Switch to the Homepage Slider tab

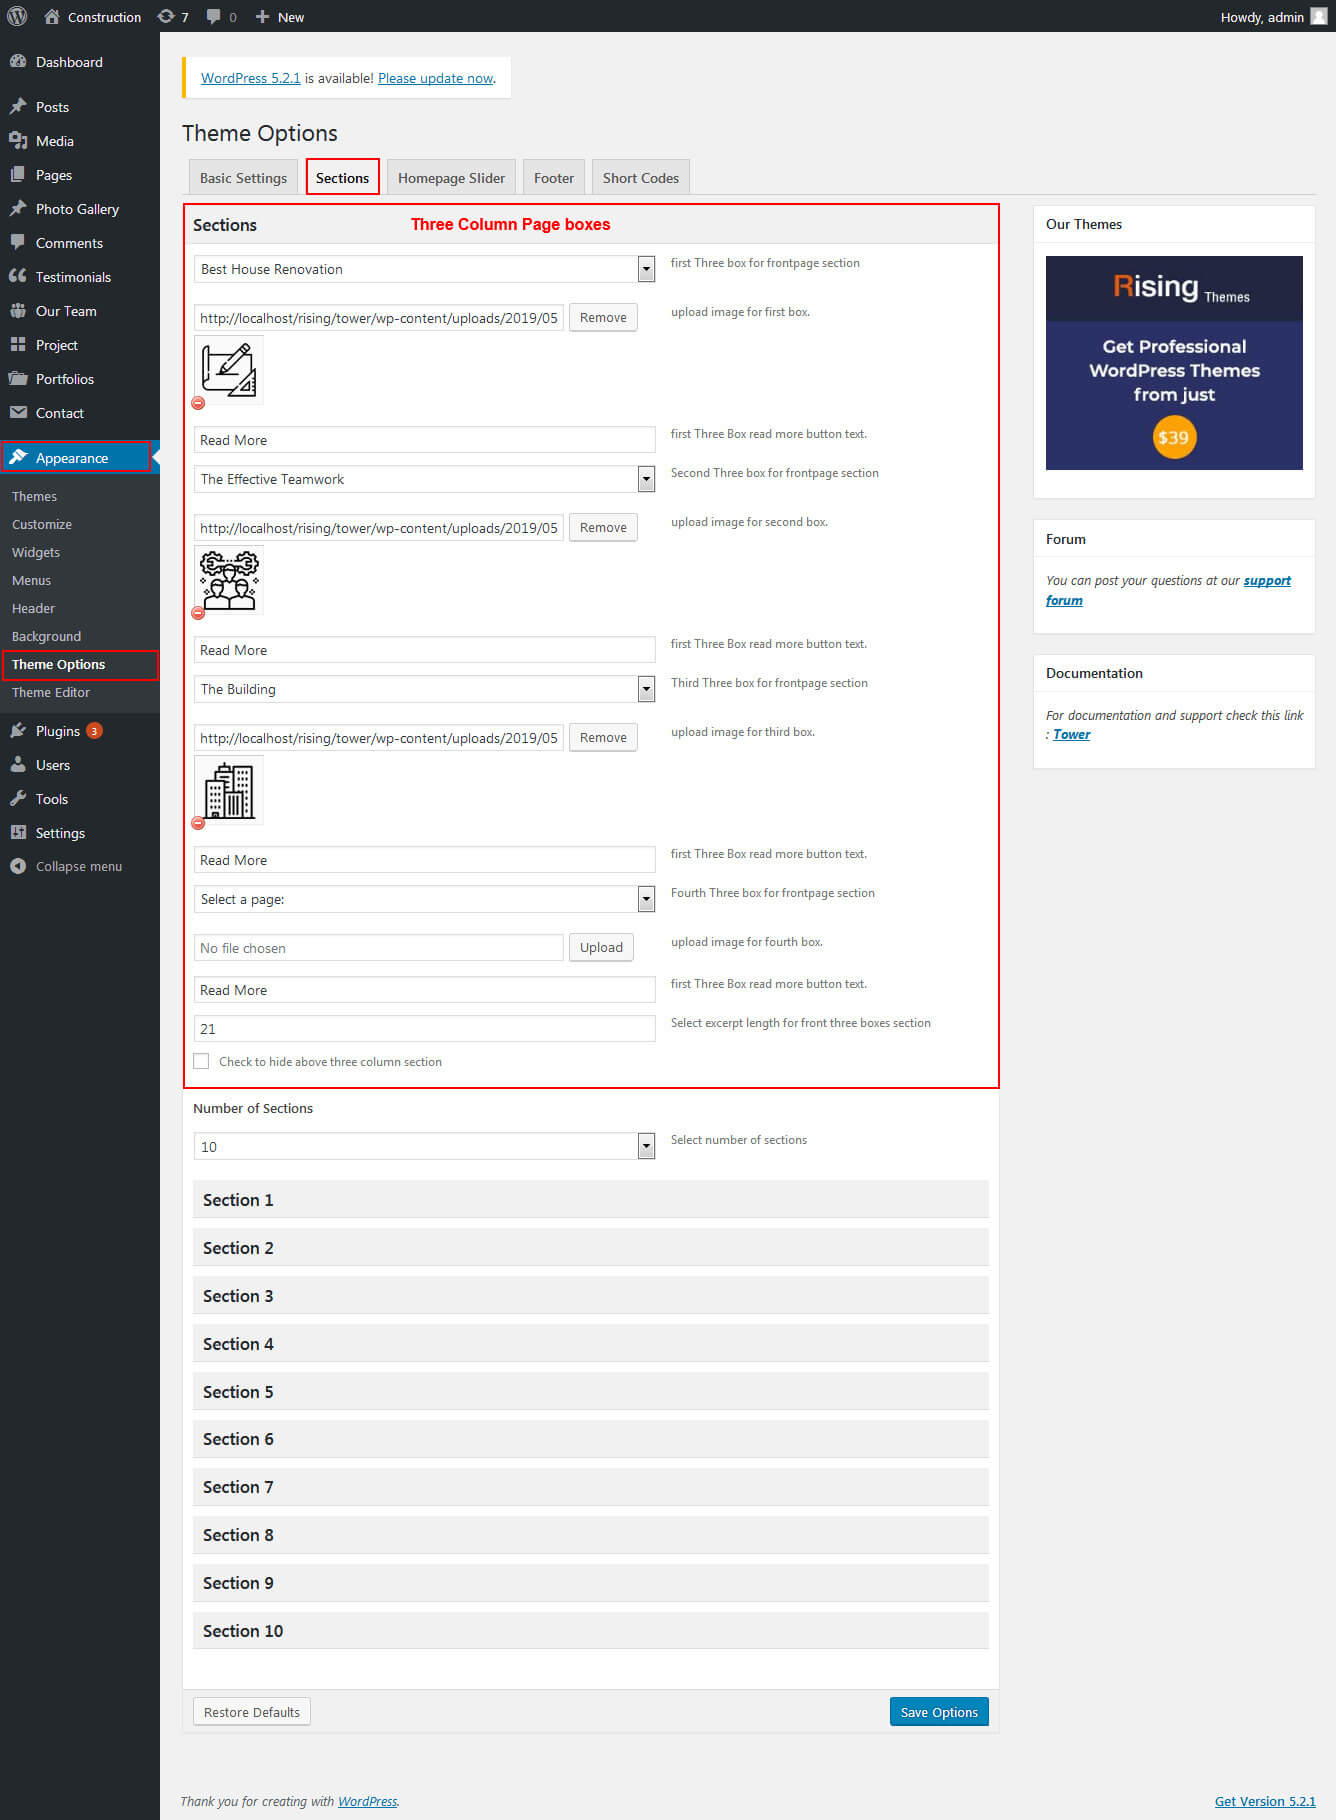tap(451, 178)
